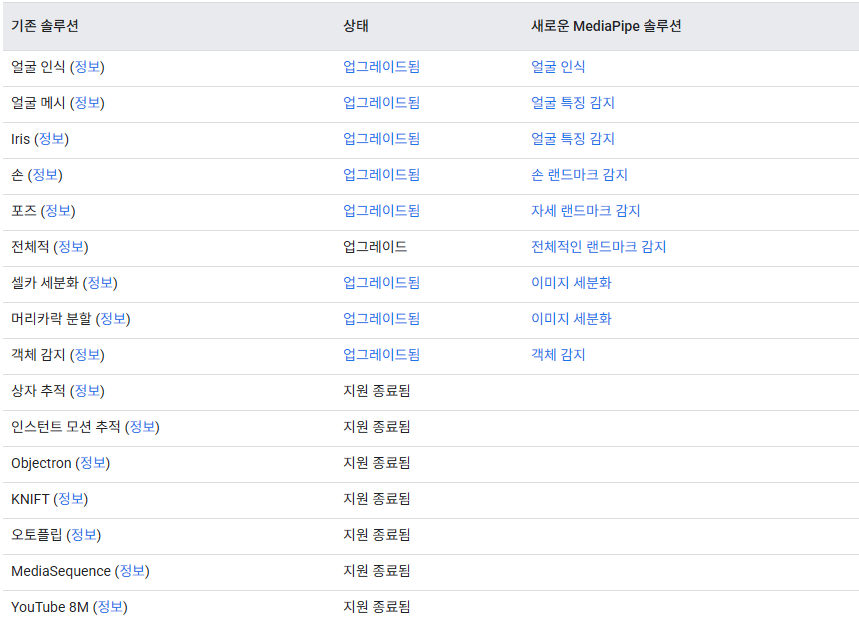Open the 정보 link for Objectron
The image size is (859, 624).
click(x=93, y=463)
